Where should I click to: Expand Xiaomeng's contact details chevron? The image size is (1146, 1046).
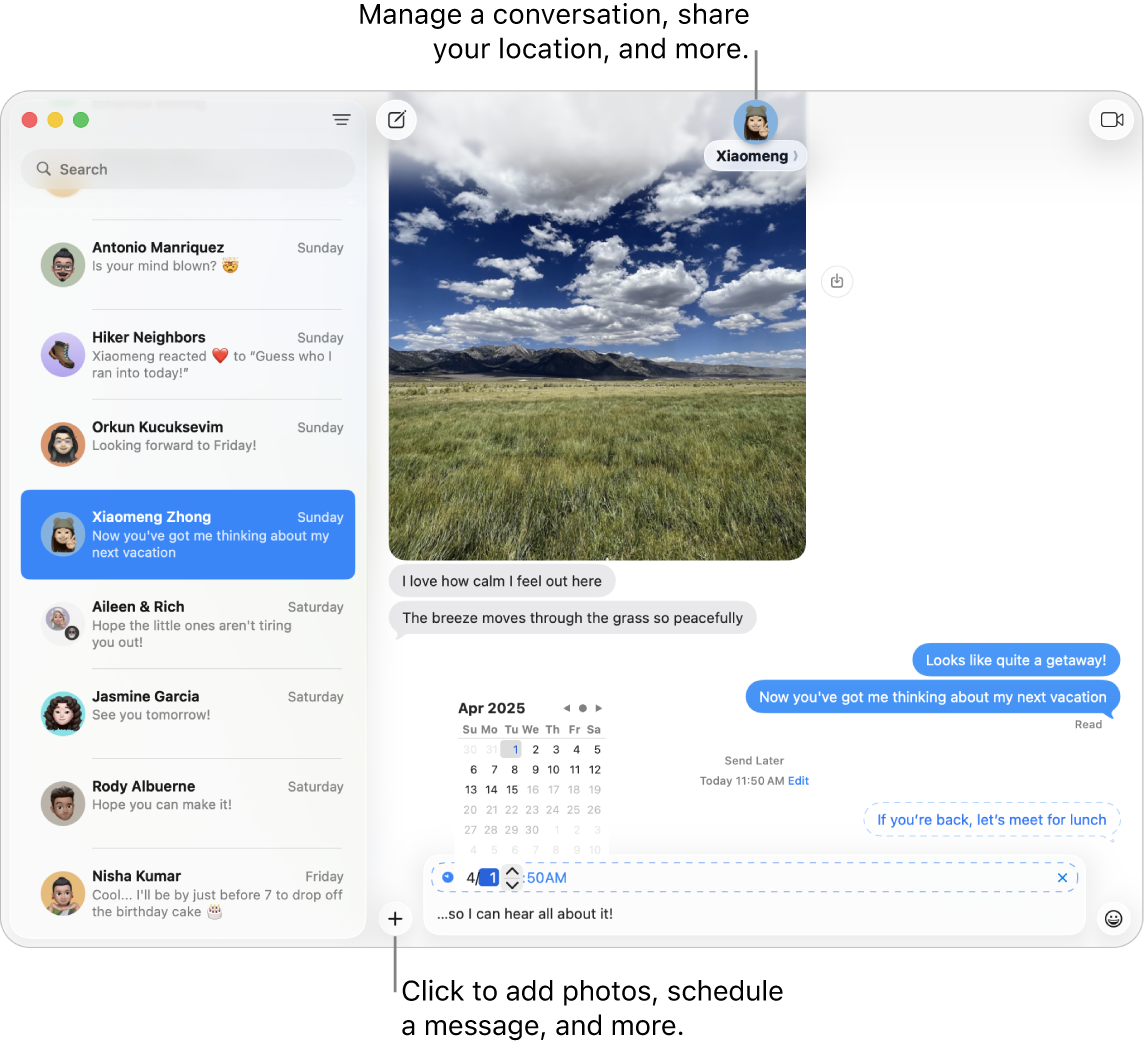(x=793, y=156)
